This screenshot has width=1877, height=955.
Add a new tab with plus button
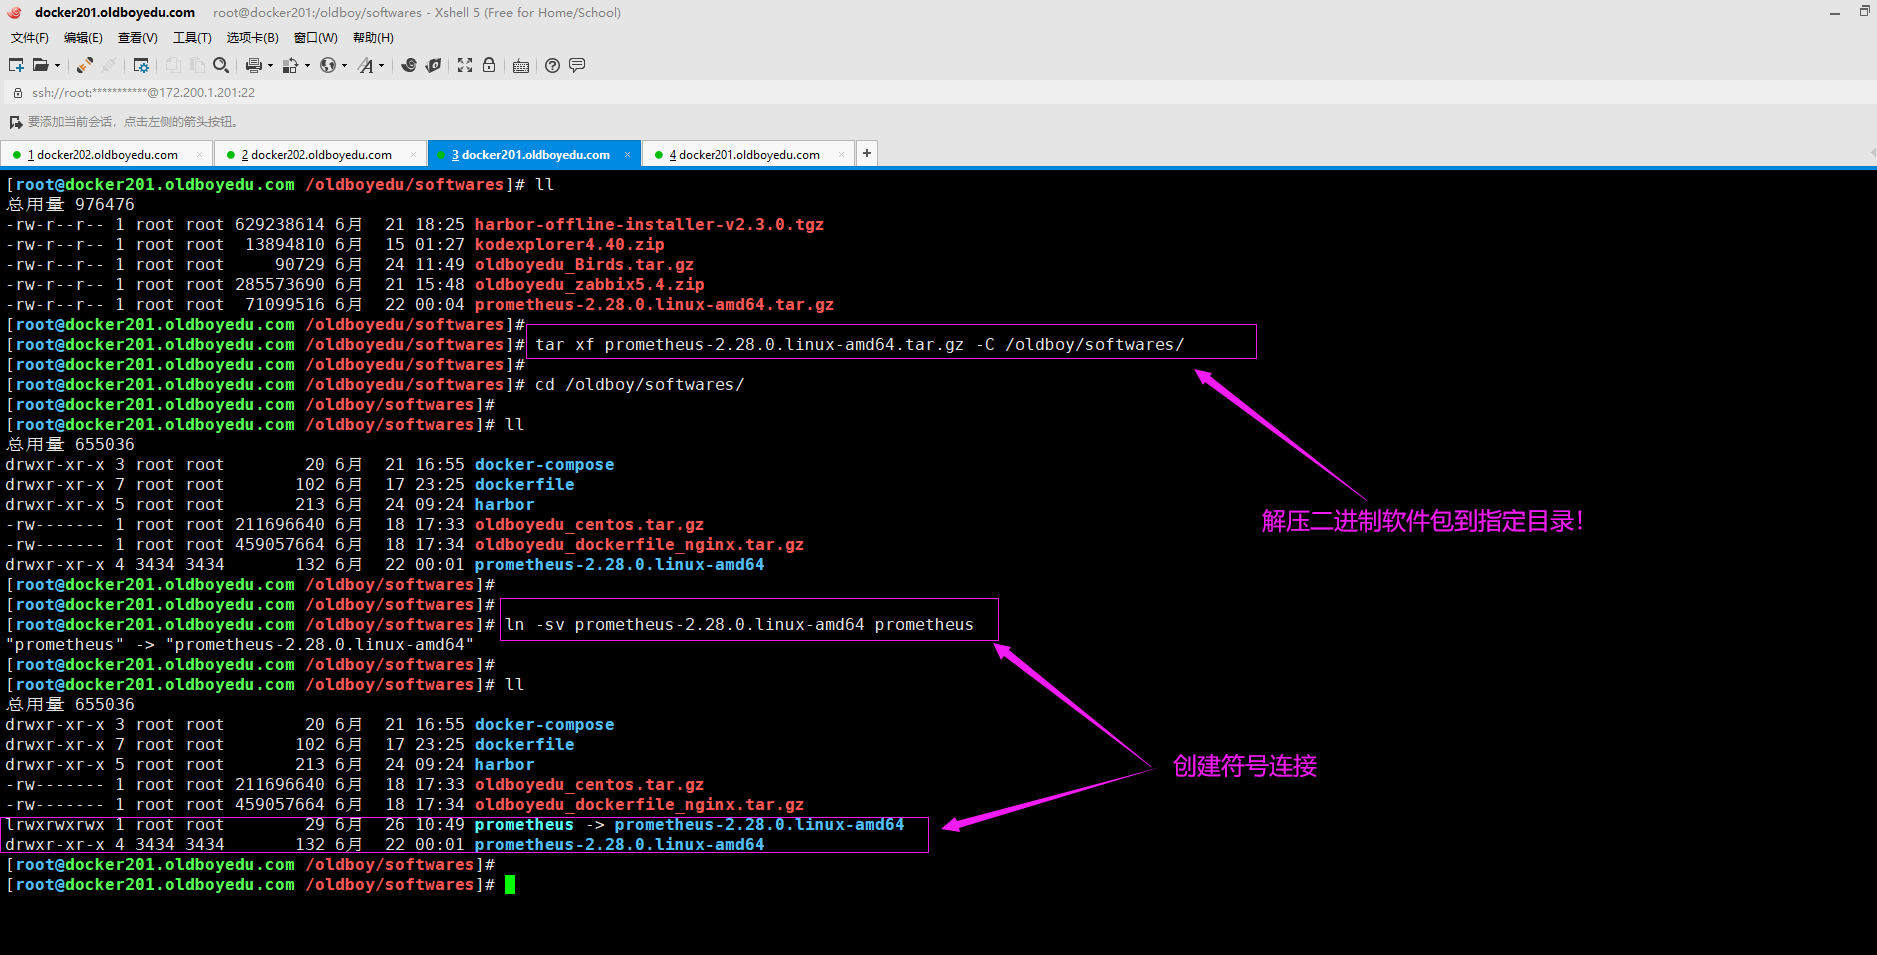pyautogui.click(x=867, y=153)
